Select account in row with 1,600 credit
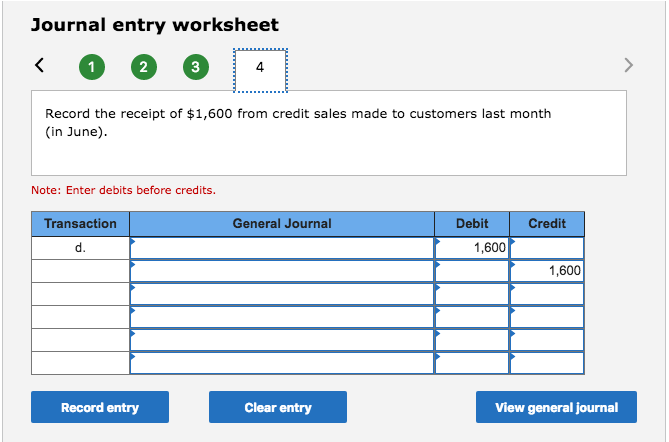Screen dimensions: 669x442 click(x=282, y=271)
